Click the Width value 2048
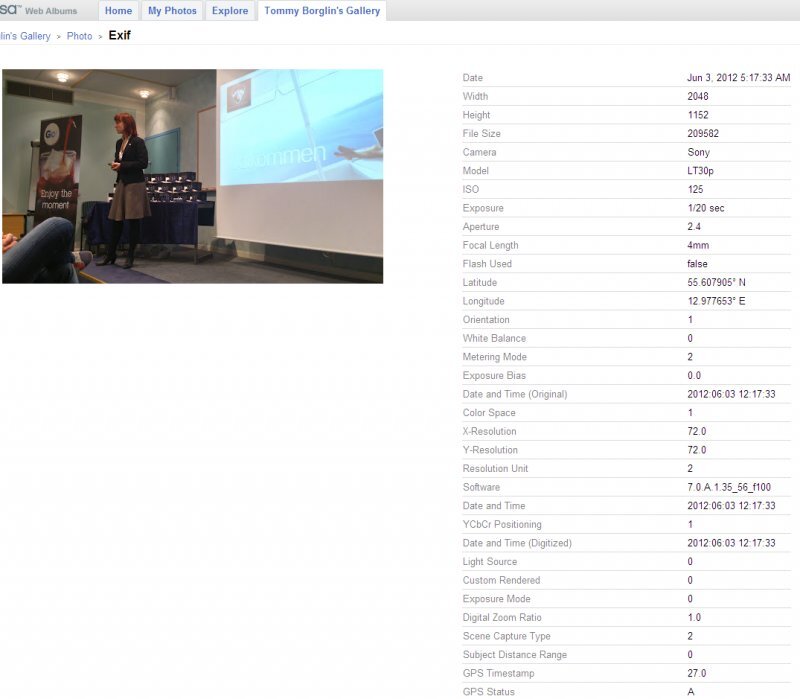Screen dimensions: 800x699 coord(698,97)
